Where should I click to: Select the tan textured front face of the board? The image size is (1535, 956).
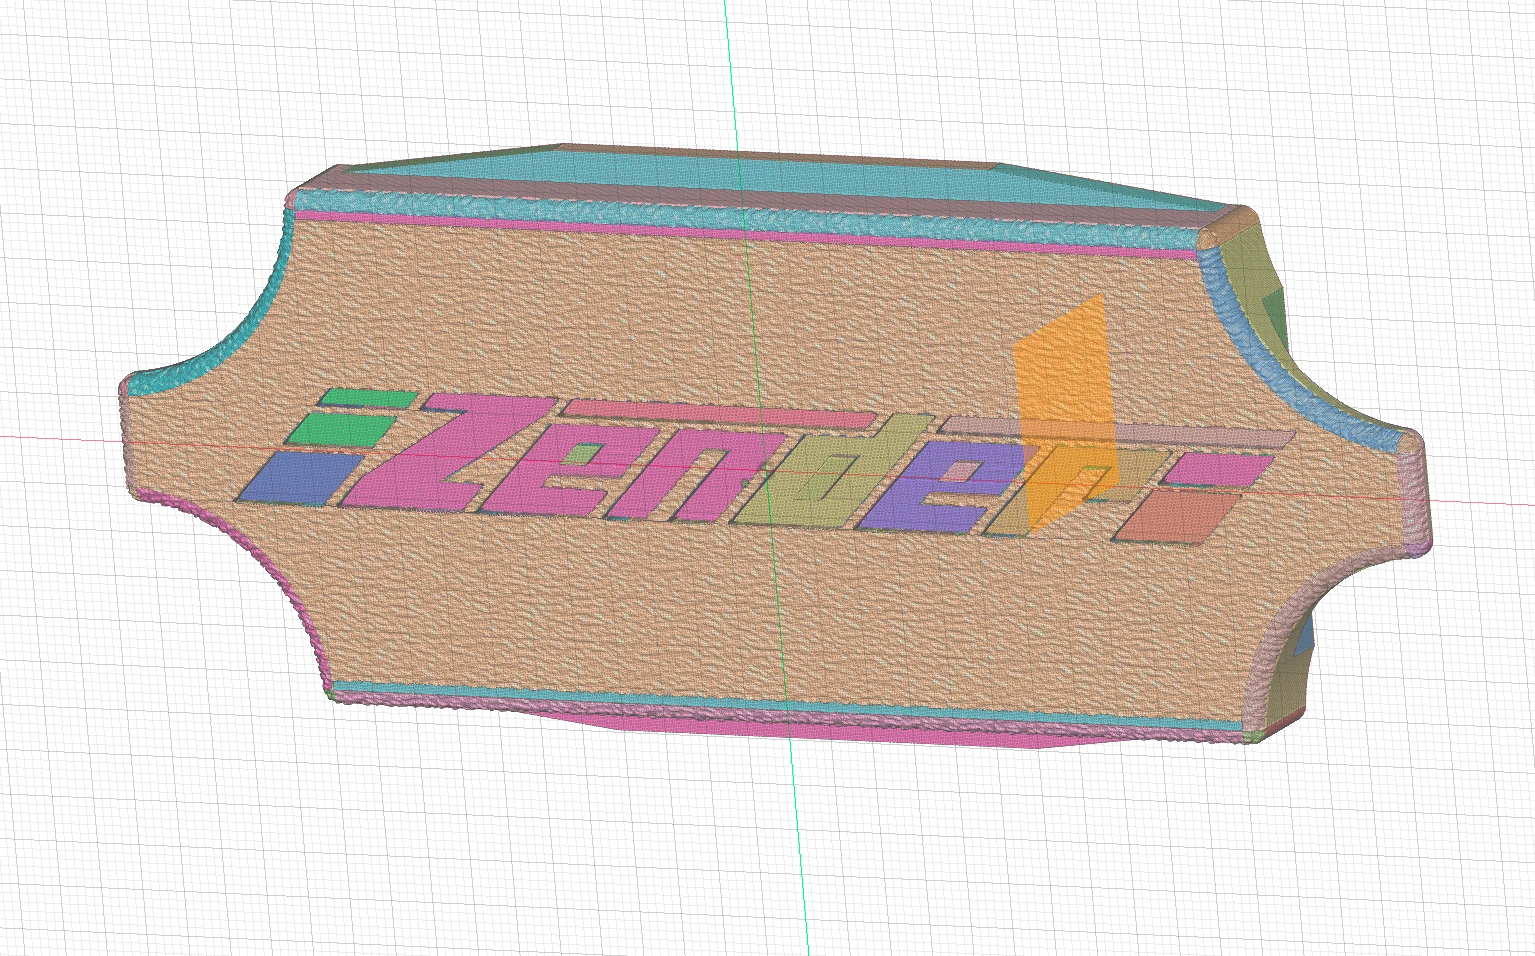pyautogui.click(x=600, y=600)
